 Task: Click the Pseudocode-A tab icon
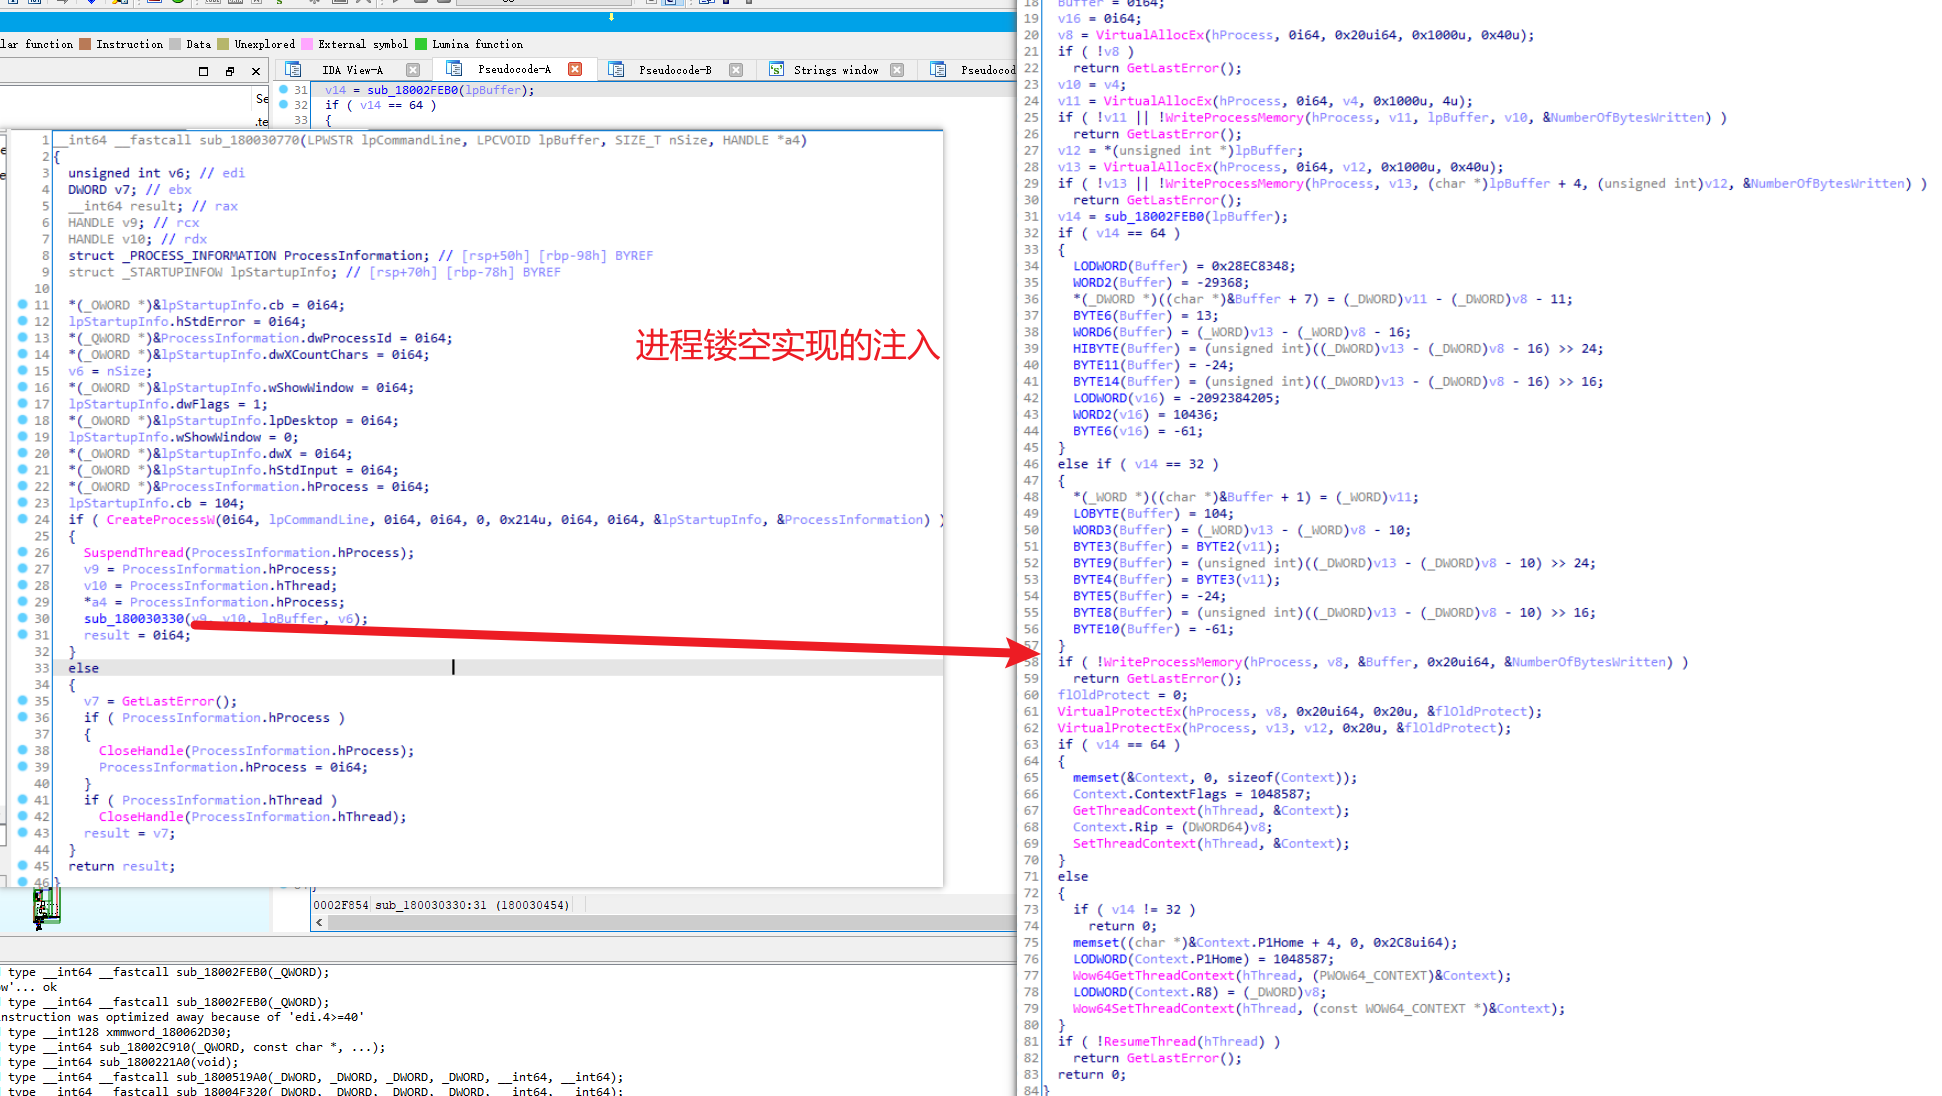[454, 69]
